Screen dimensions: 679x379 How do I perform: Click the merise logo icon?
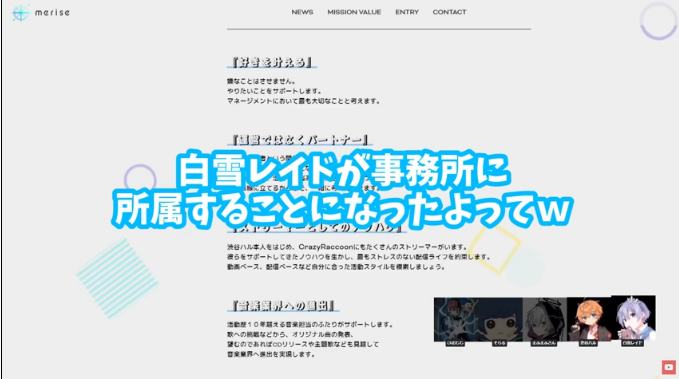[x=20, y=13]
